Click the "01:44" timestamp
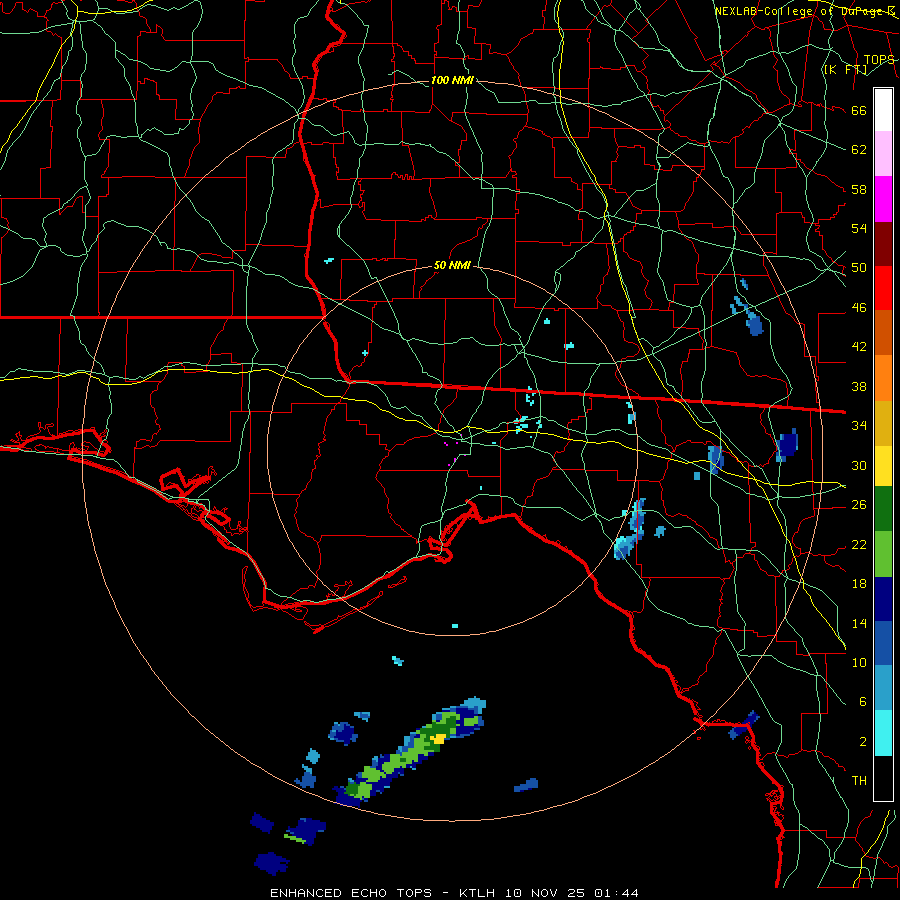The image size is (900, 900). [616, 893]
